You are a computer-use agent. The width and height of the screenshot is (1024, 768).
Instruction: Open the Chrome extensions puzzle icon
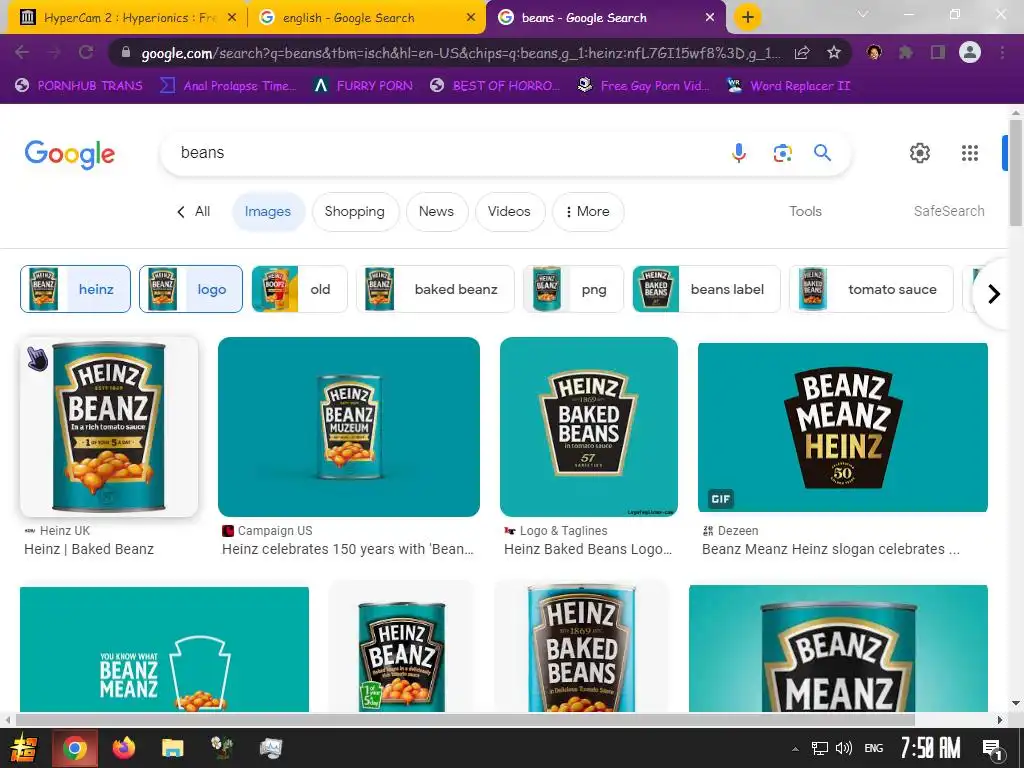pyautogui.click(x=906, y=52)
